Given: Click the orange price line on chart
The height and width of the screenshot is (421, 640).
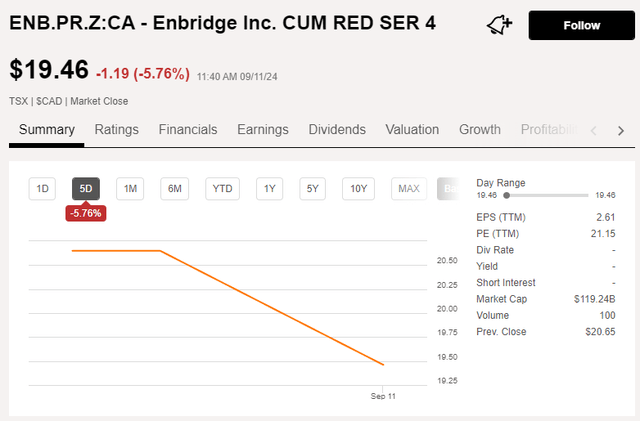Looking at the screenshot, I should (x=270, y=307).
